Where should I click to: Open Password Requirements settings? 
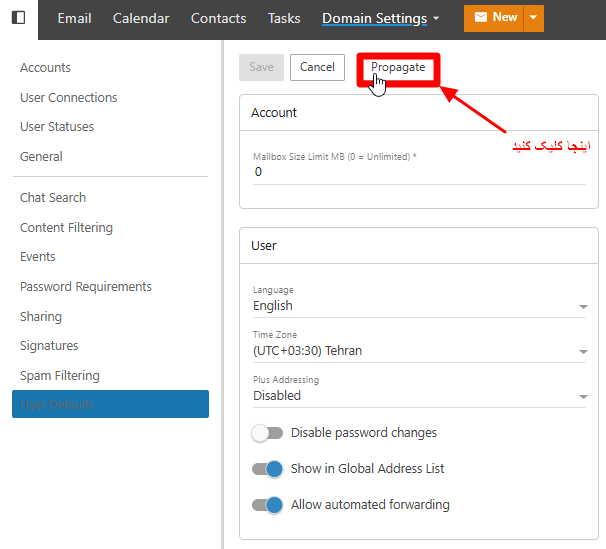pyautogui.click(x=86, y=287)
